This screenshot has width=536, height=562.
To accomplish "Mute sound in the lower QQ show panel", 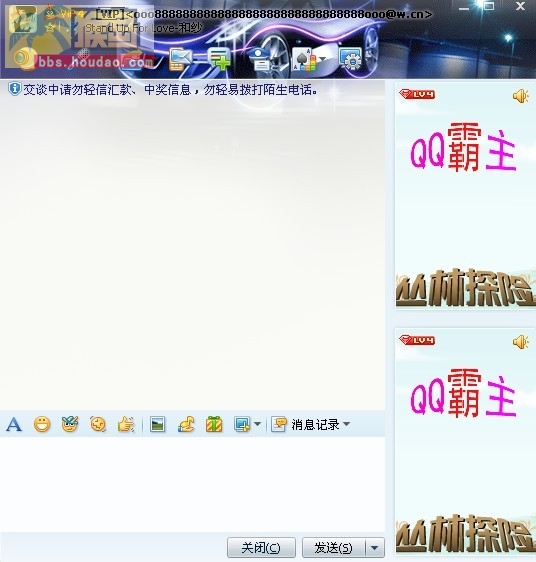I will [521, 342].
